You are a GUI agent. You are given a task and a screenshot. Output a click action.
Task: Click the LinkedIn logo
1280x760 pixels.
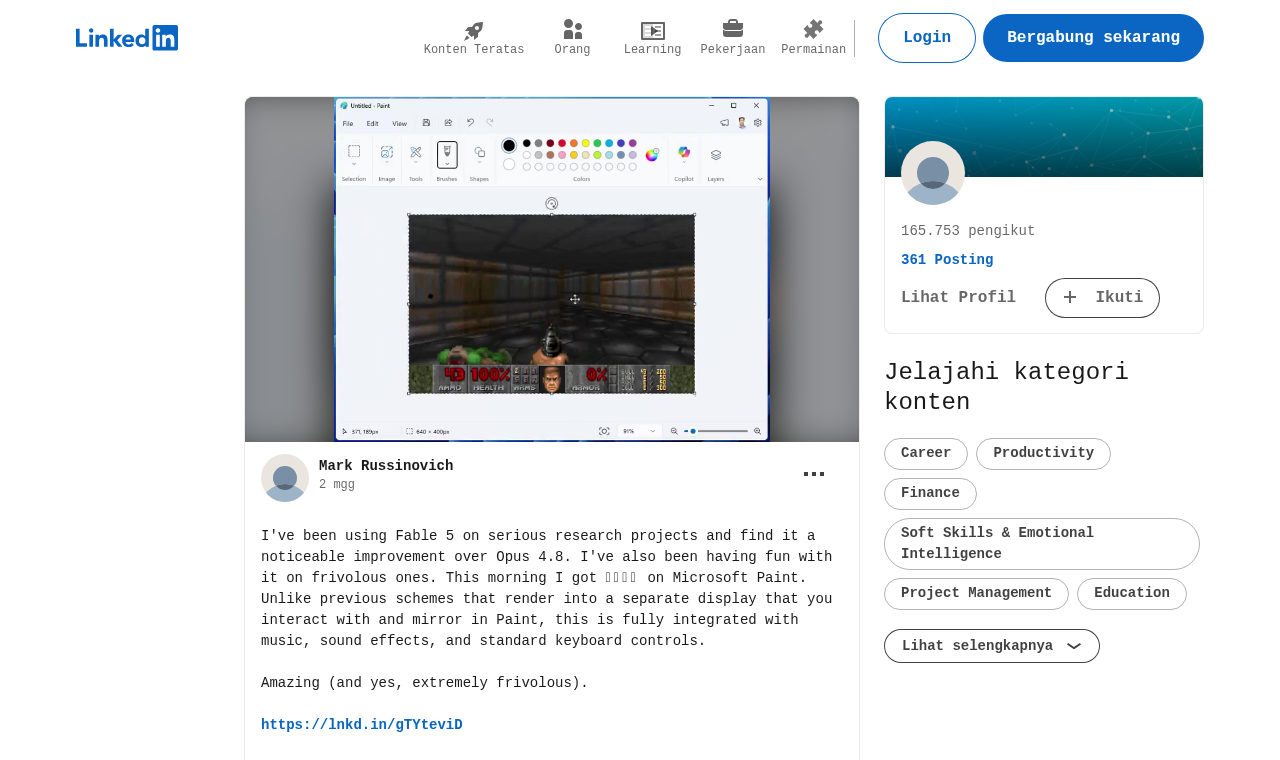[127, 38]
